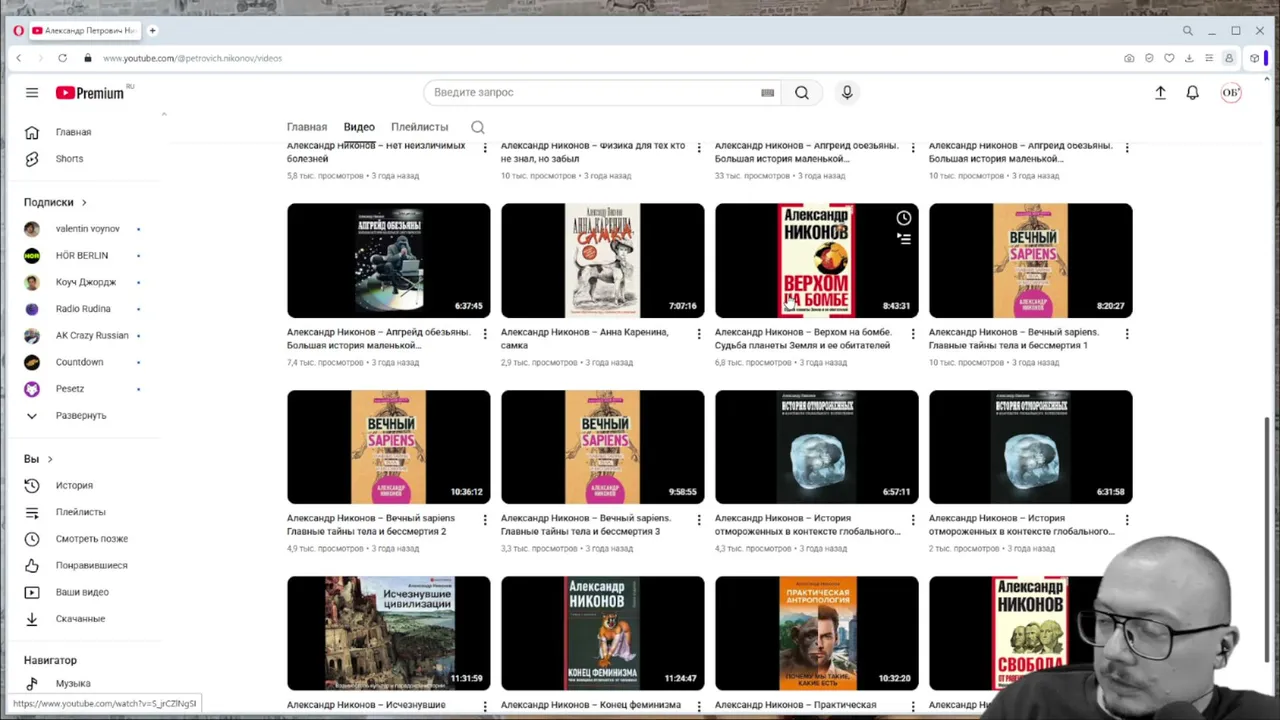Open options dots for Верхом на бомбе video
This screenshot has width=1280, height=720.
point(913,333)
